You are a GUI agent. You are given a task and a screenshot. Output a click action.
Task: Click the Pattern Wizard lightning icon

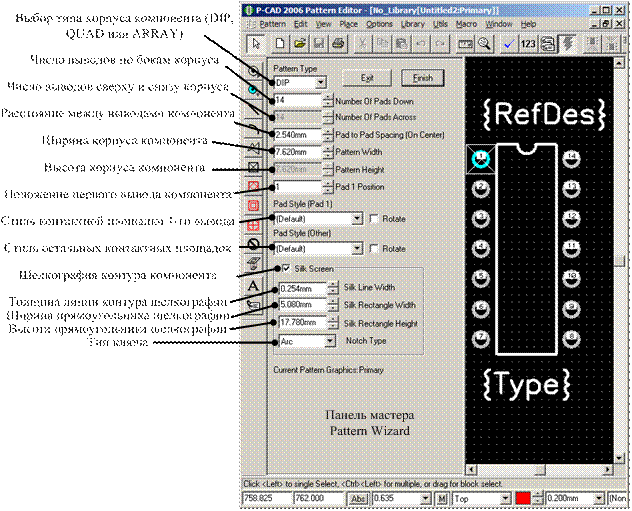[x=568, y=43]
